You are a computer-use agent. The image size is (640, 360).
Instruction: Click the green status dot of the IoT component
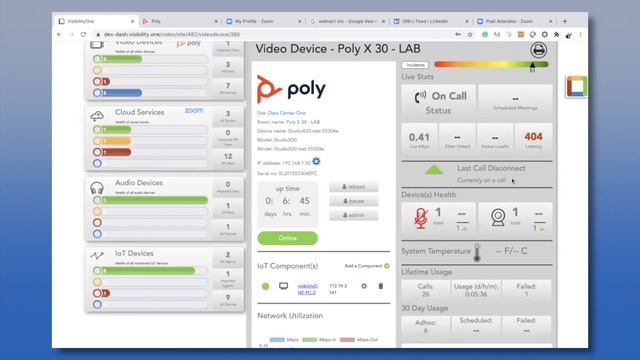pos(265,286)
